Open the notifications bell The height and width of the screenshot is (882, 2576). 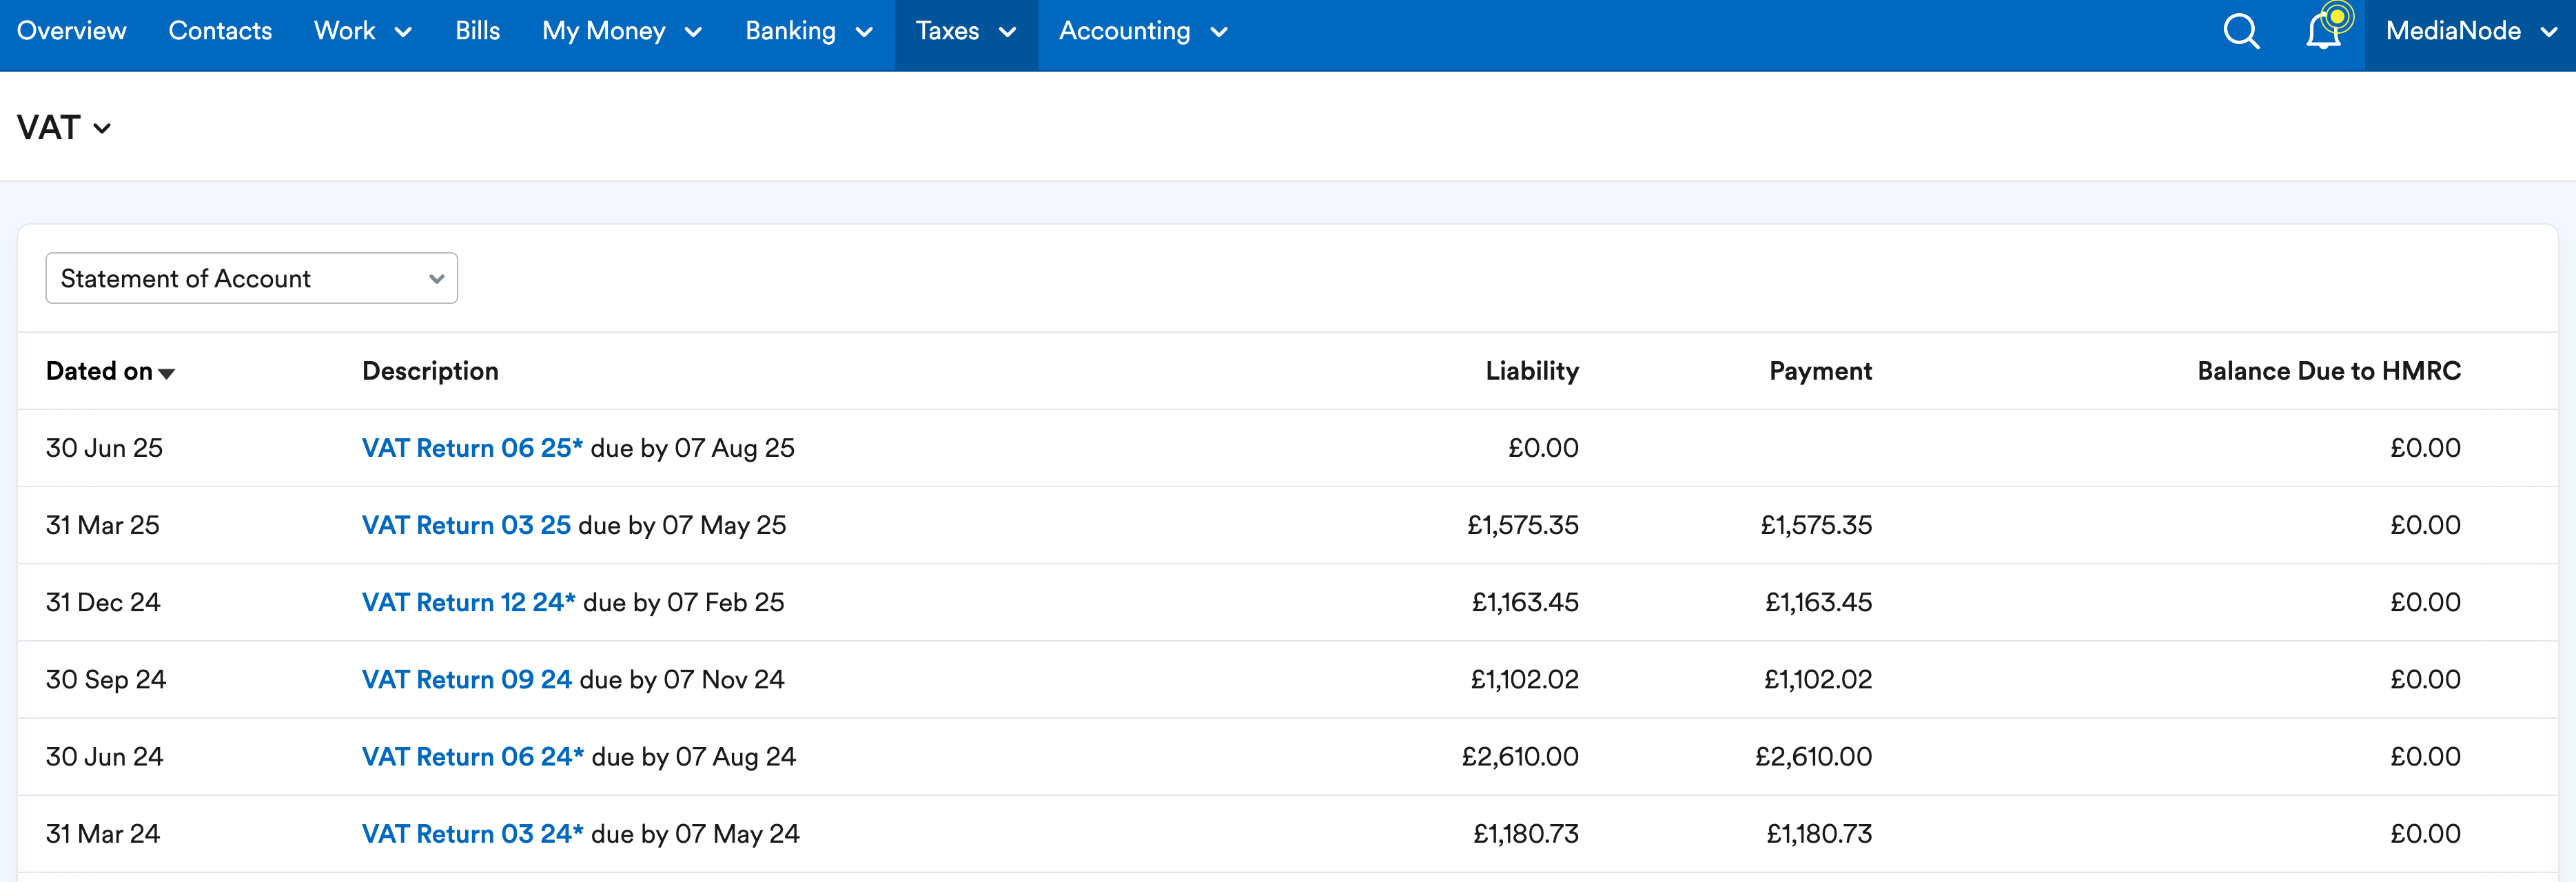point(2322,32)
